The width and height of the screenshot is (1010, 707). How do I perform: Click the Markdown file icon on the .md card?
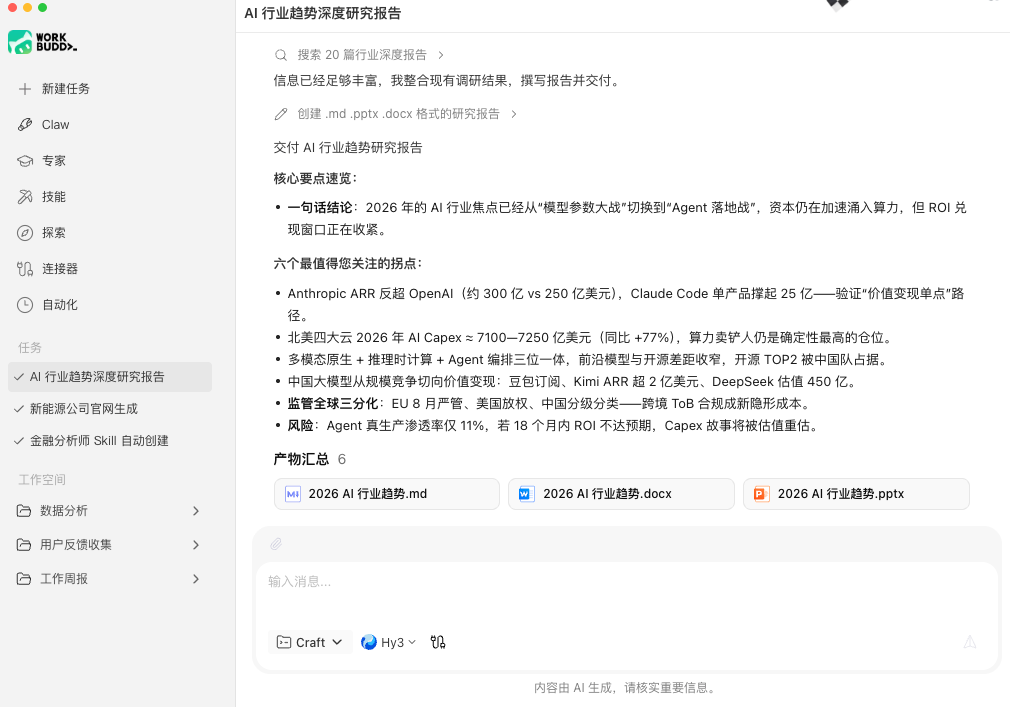(293, 494)
